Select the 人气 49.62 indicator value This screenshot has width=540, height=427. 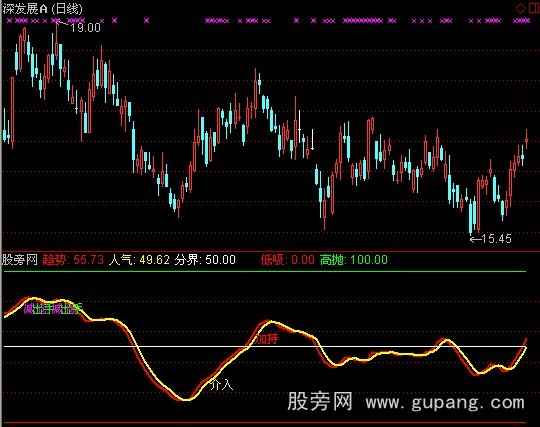(139, 260)
